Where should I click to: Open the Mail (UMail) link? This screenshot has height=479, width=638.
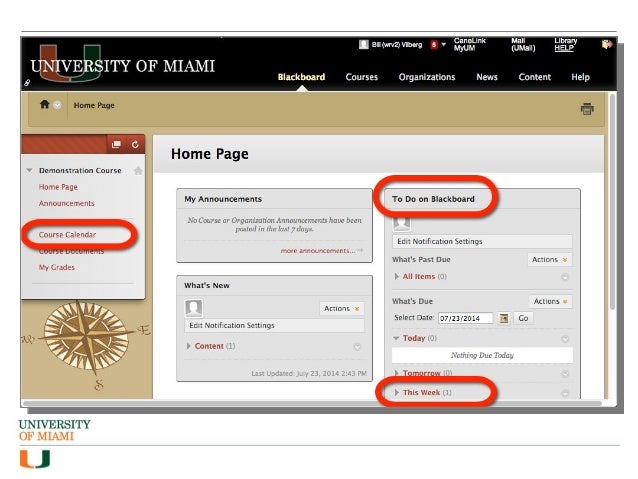[523, 44]
